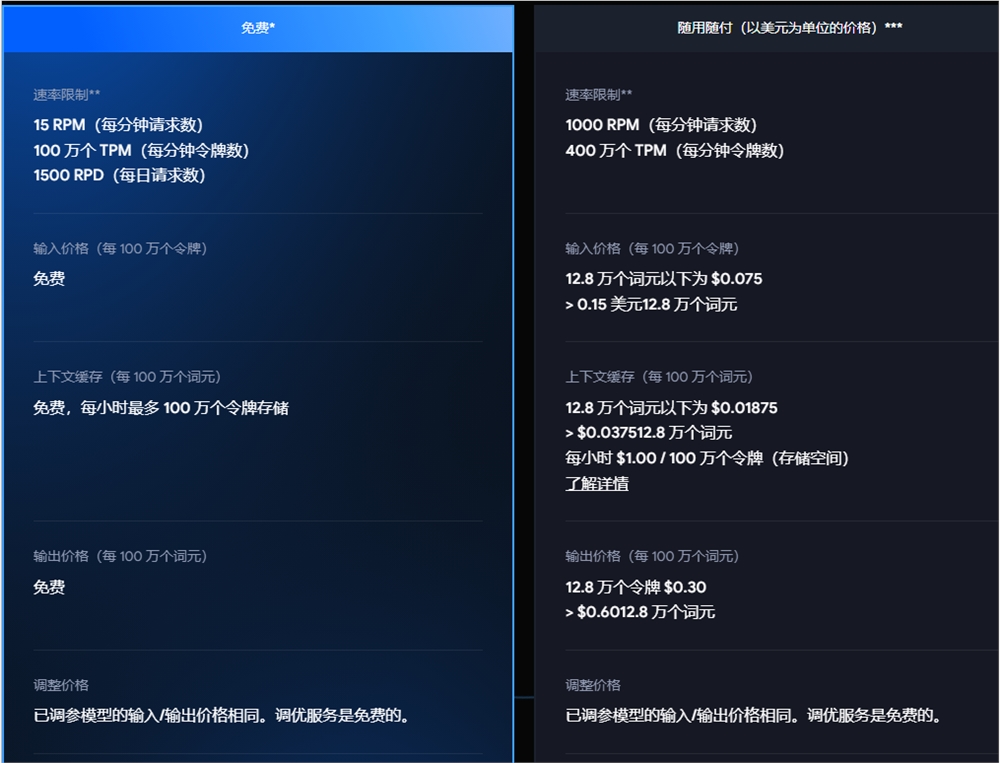Select the $0.0375 context cache price line
This screenshot has width=1000, height=763.
[649, 433]
